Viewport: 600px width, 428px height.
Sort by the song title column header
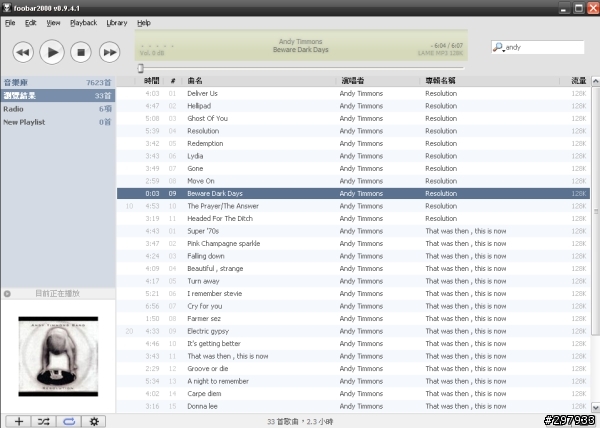point(259,81)
